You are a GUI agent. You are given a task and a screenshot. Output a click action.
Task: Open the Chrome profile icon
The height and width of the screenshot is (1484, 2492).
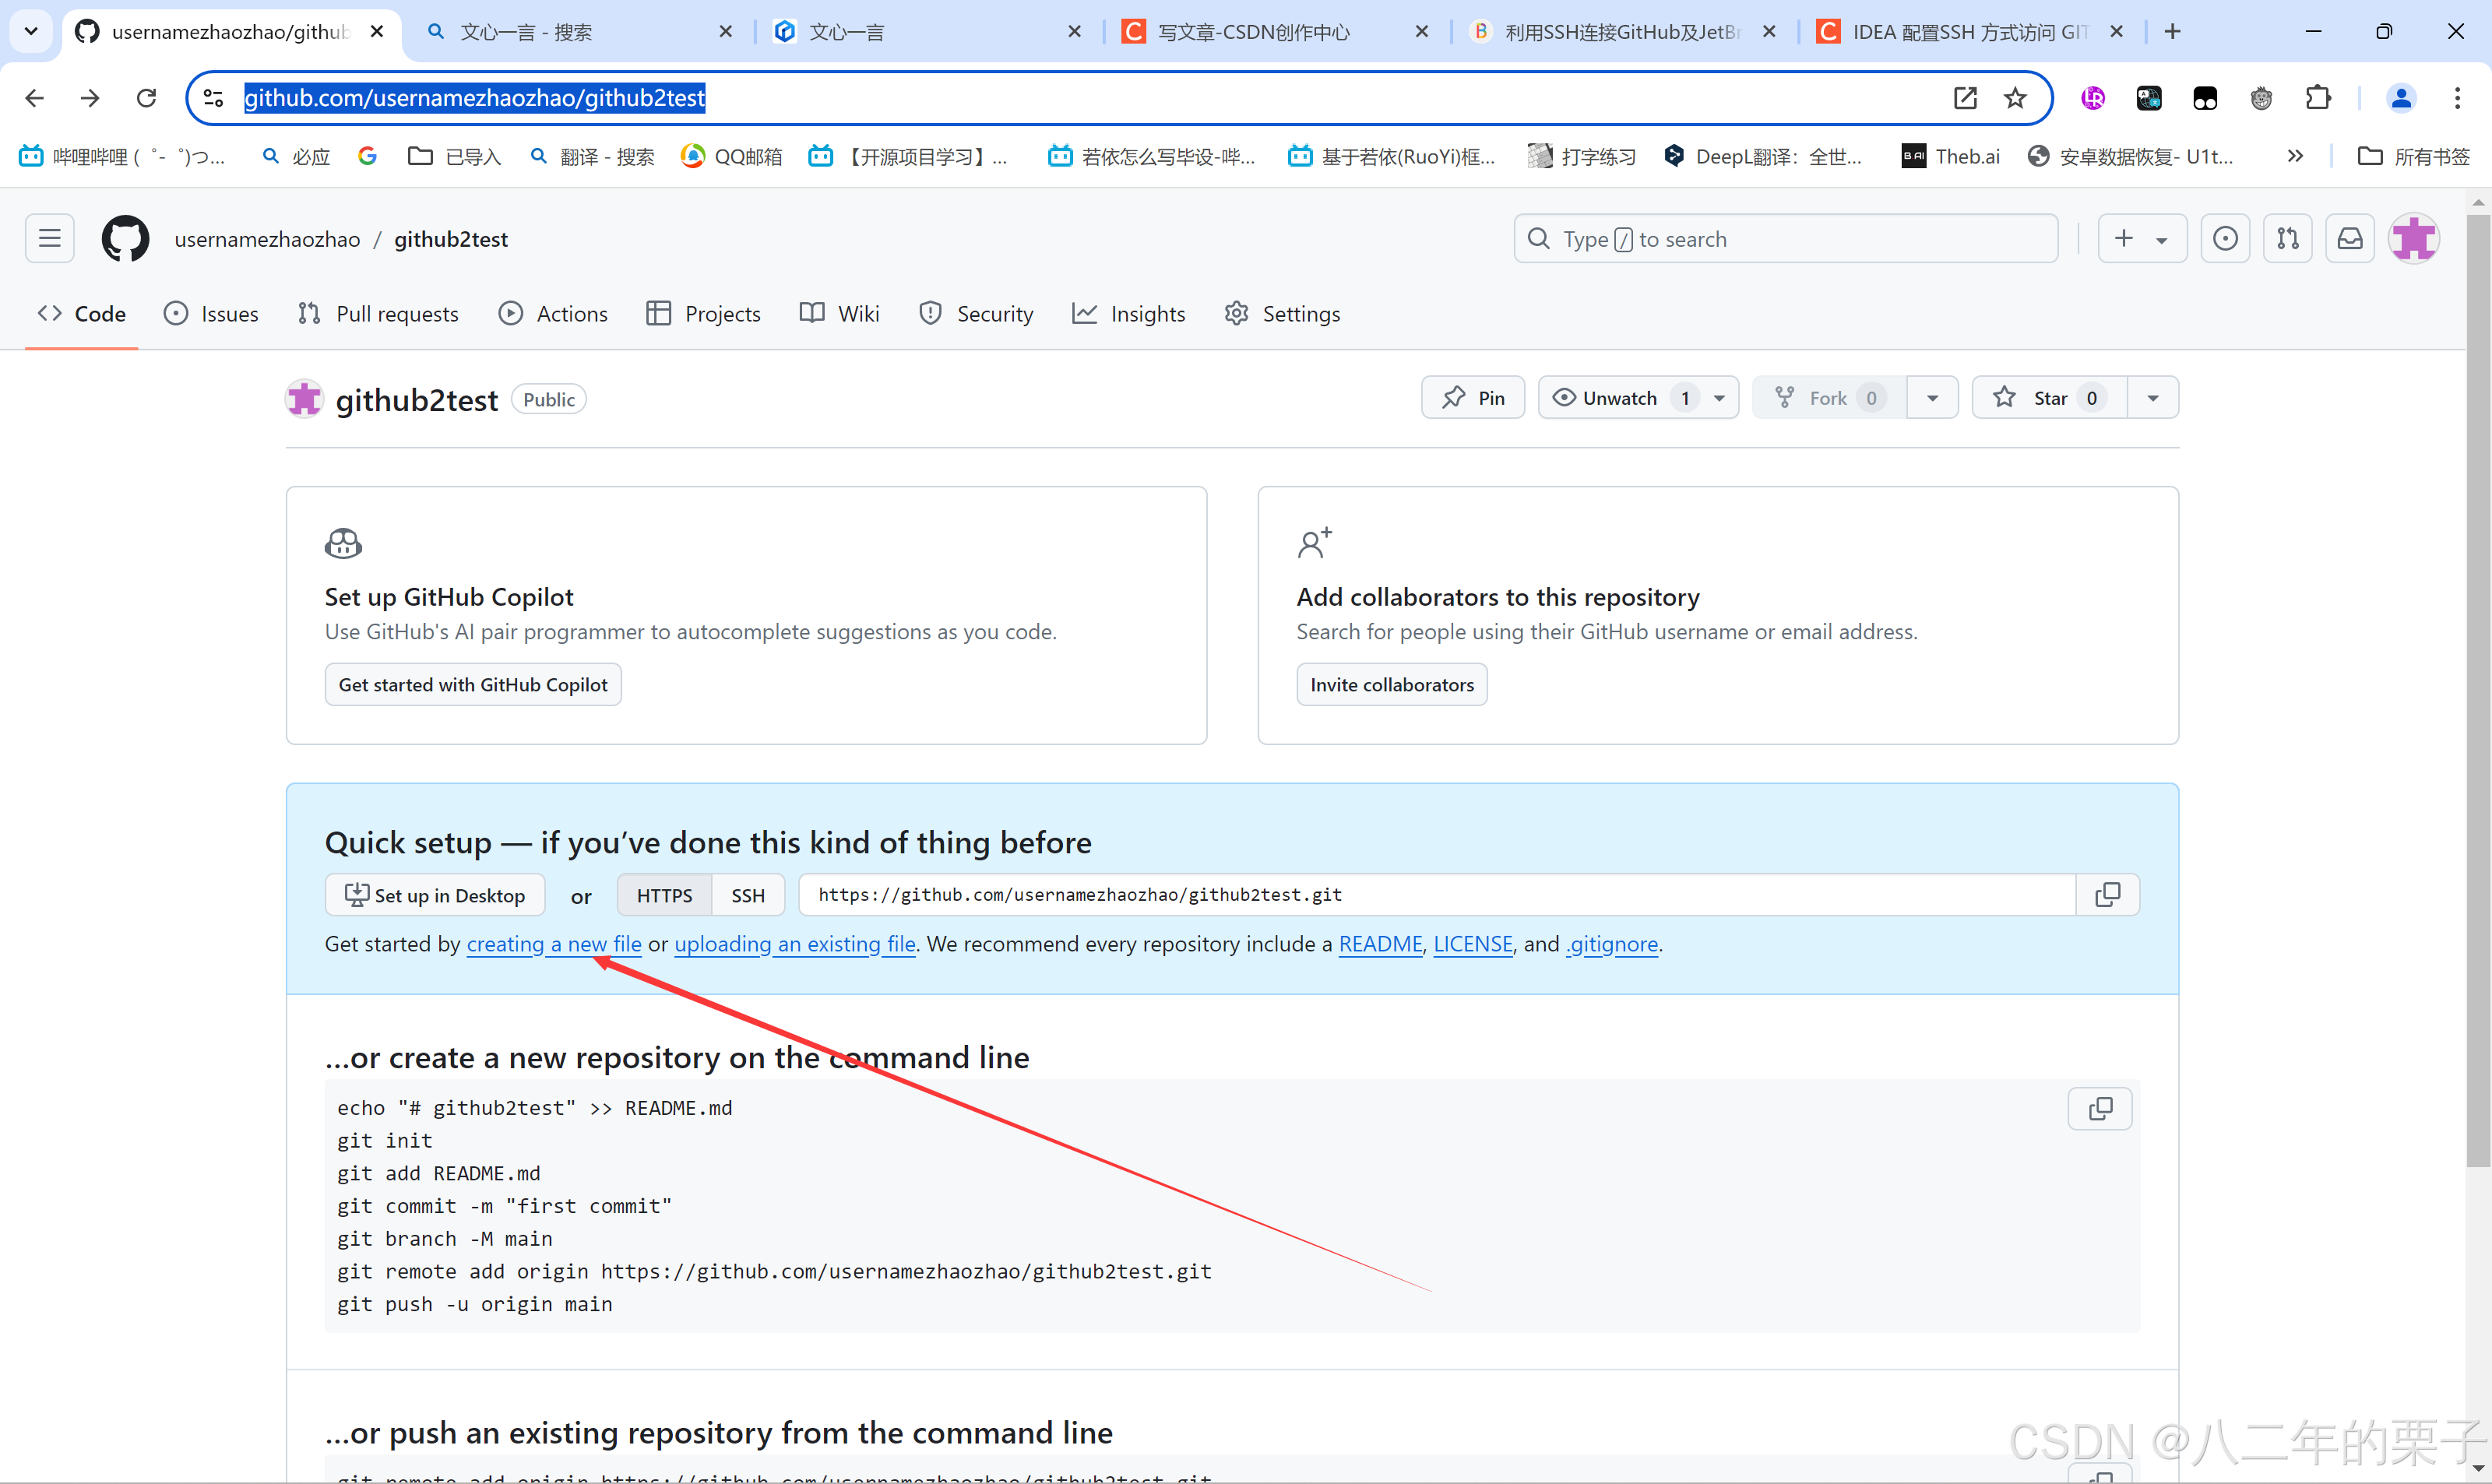click(2401, 98)
